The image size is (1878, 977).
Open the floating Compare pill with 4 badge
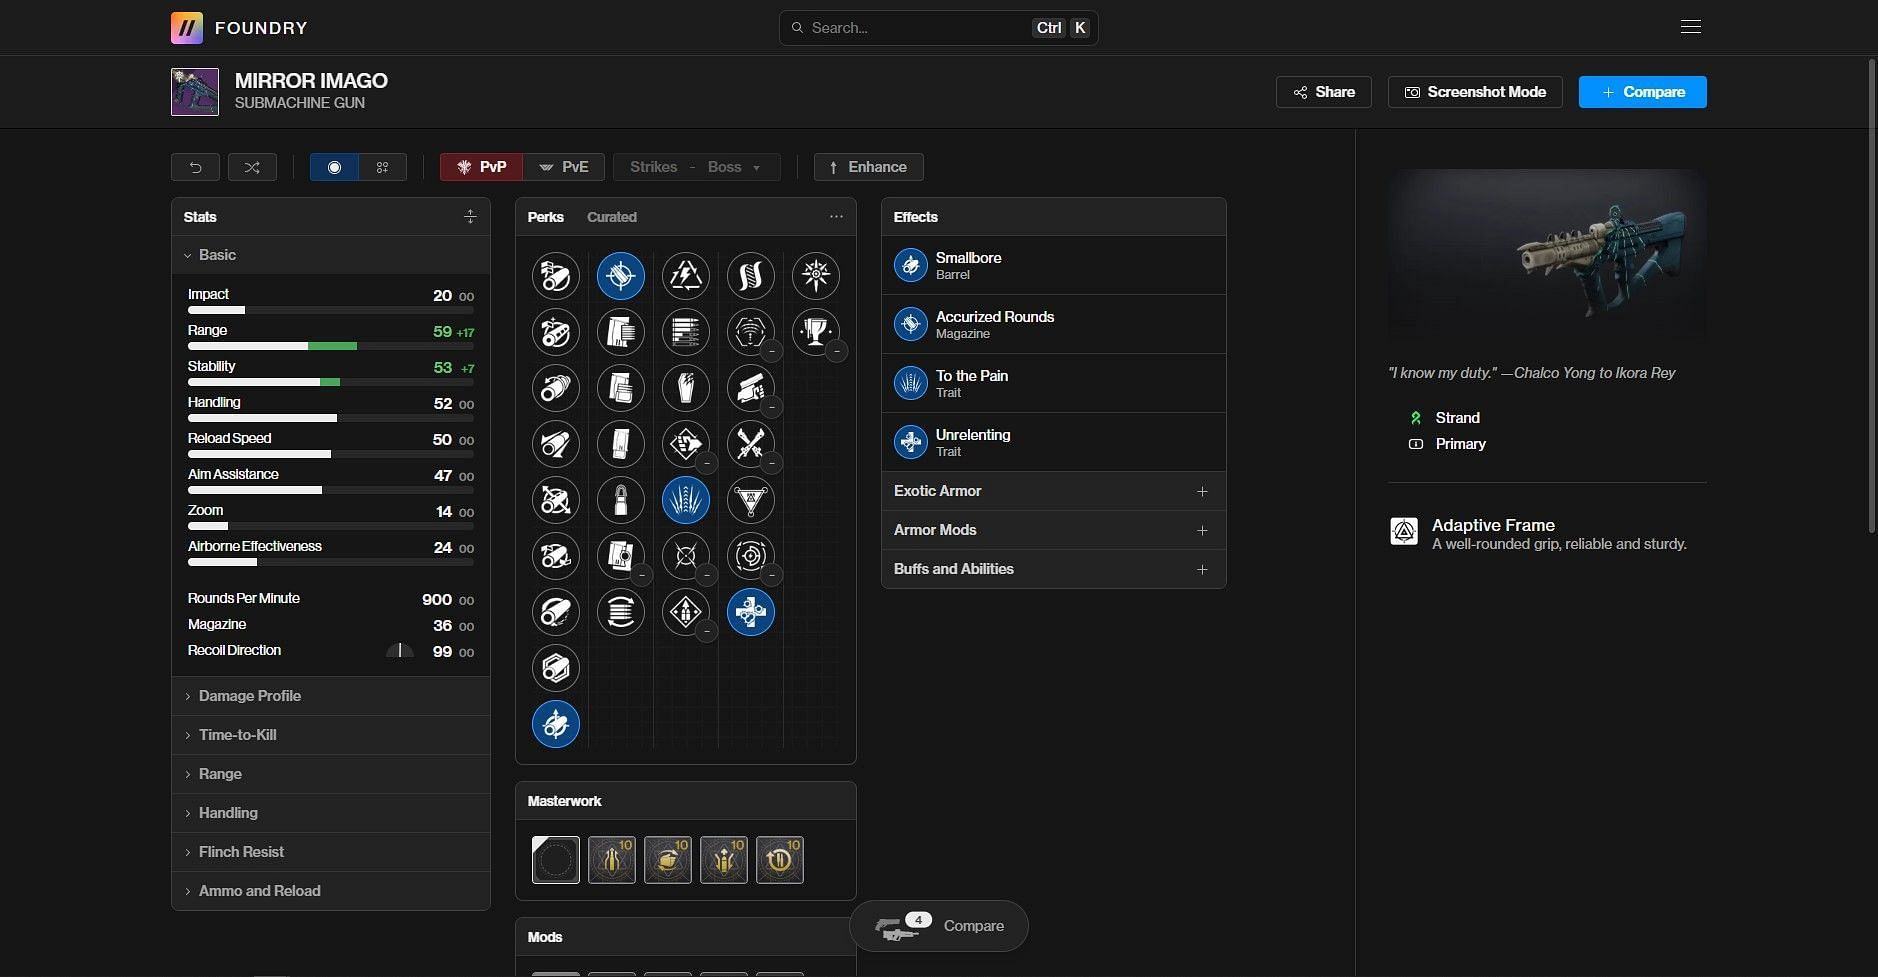[938, 926]
